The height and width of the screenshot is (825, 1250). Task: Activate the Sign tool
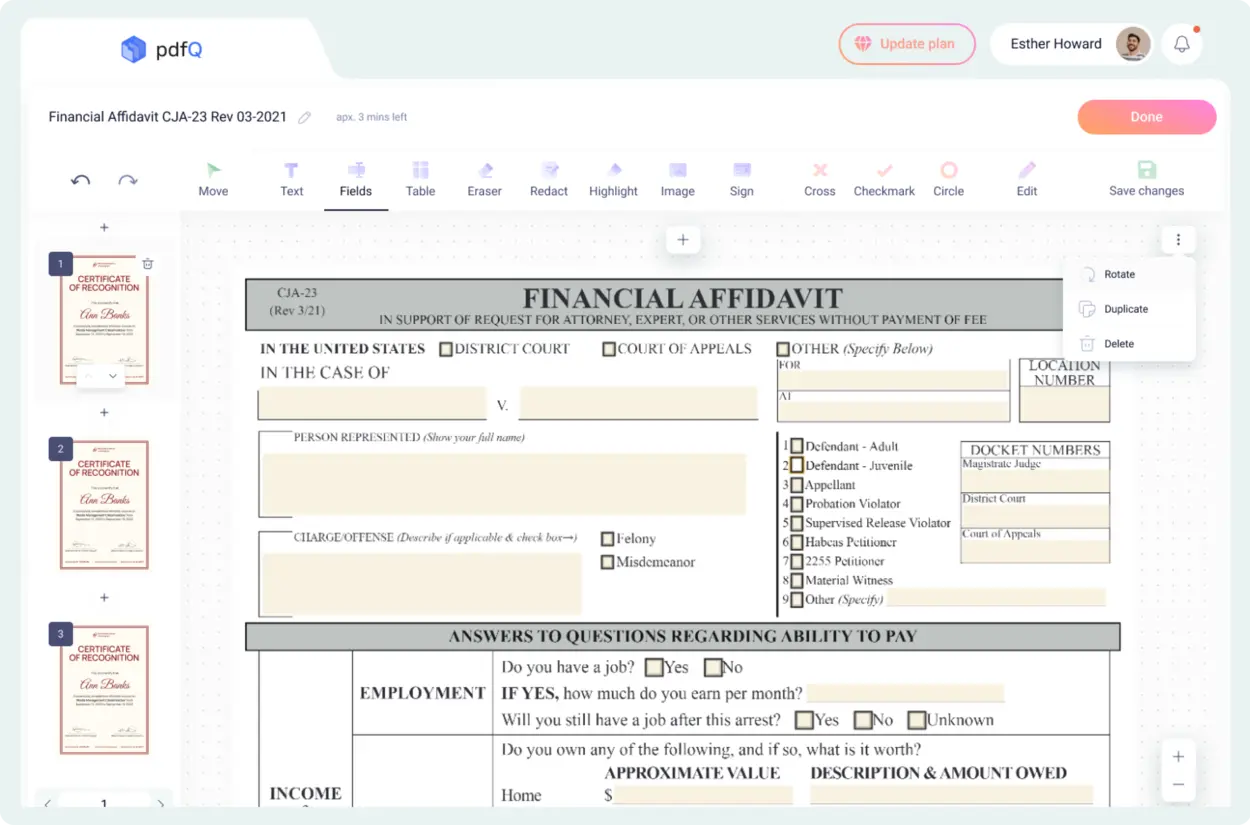click(x=741, y=179)
